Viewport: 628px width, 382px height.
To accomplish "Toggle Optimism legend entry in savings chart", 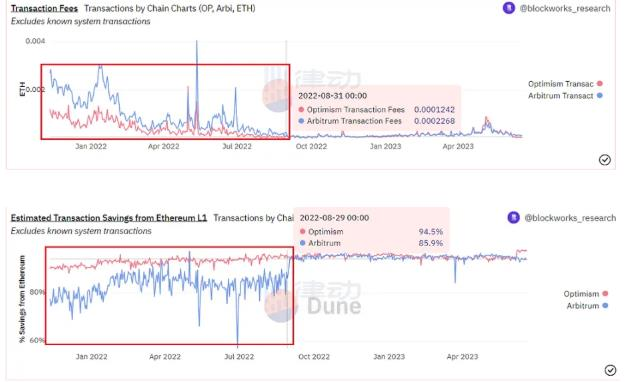I will (x=586, y=294).
